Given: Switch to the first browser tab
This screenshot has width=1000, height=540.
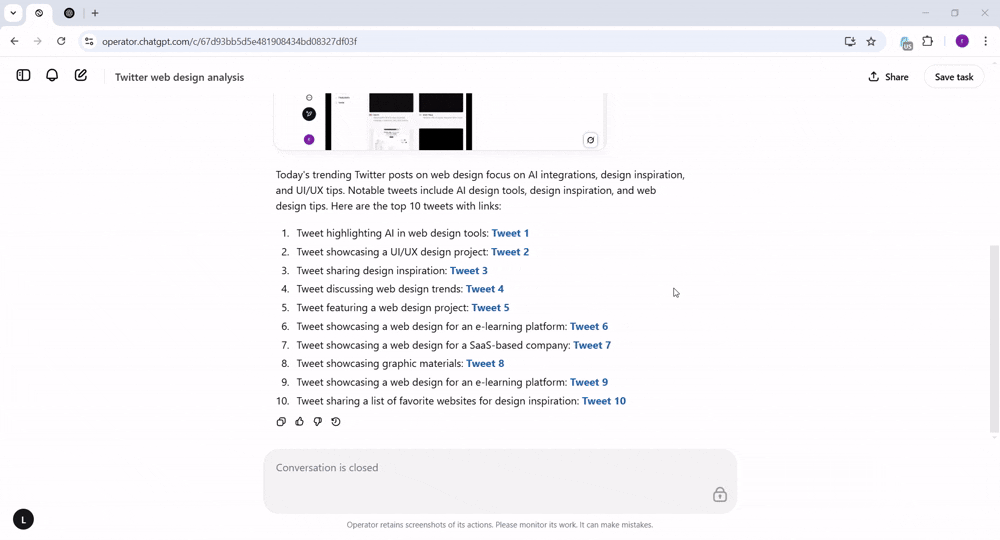Looking at the screenshot, I should click(x=39, y=13).
